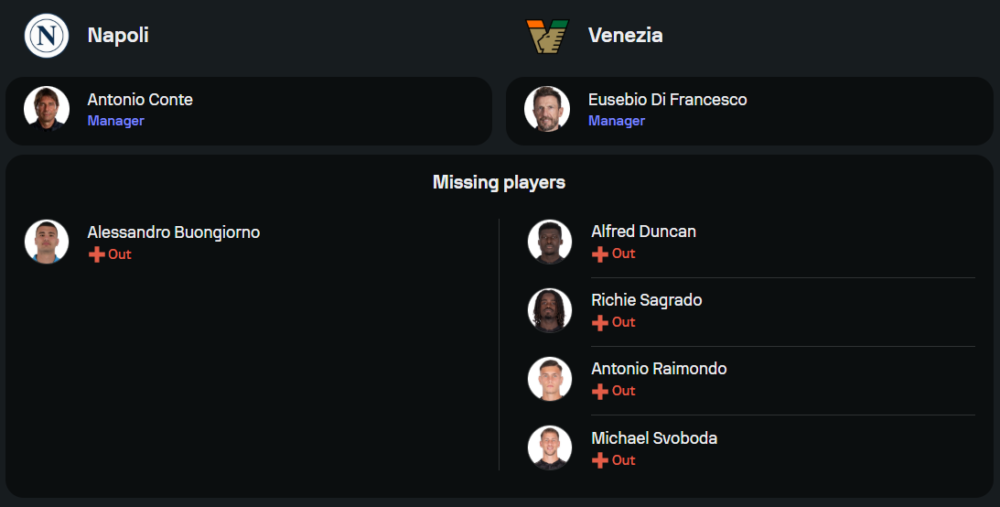Click Alfred Duncan's player avatar
This screenshot has height=507, width=1000.
click(550, 242)
